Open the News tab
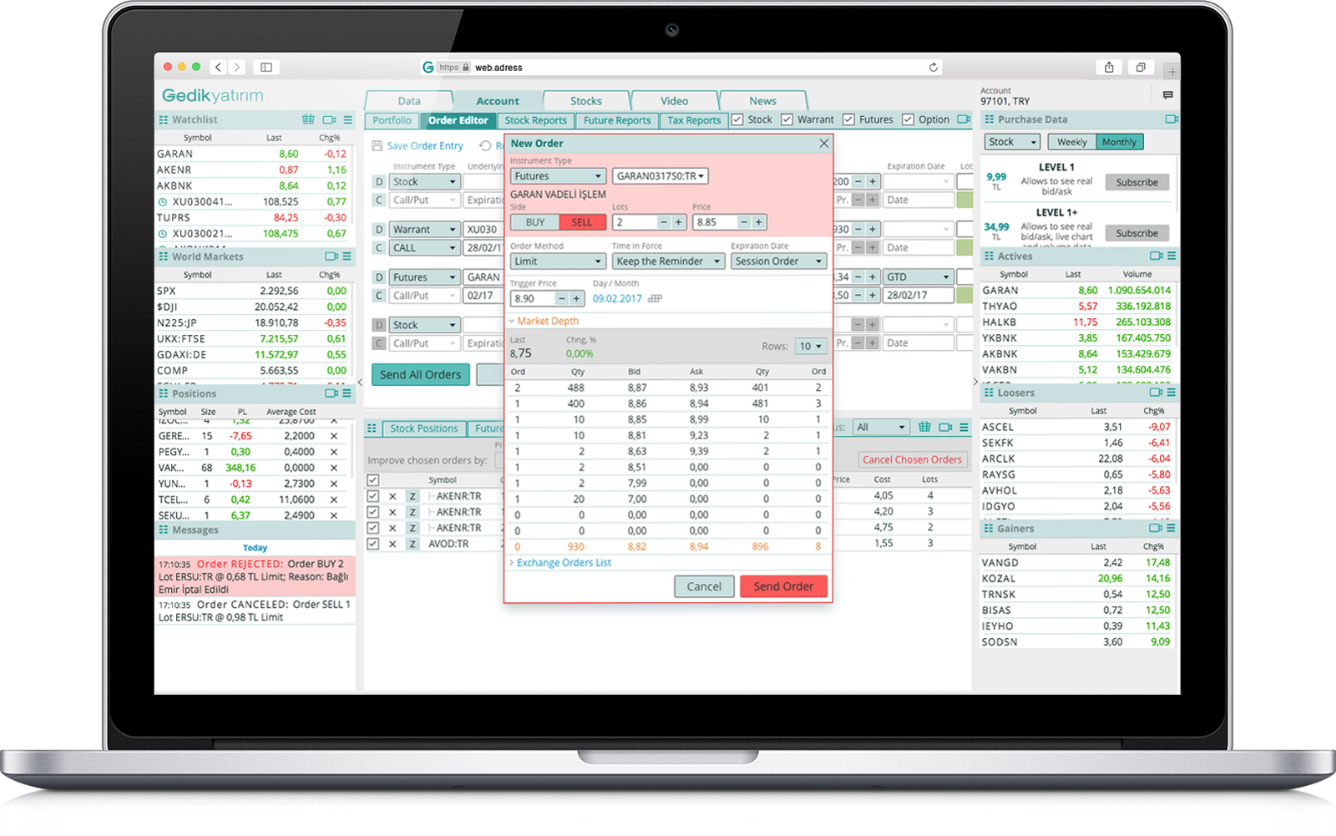Screen dimensions: 1336x836 click(x=763, y=101)
